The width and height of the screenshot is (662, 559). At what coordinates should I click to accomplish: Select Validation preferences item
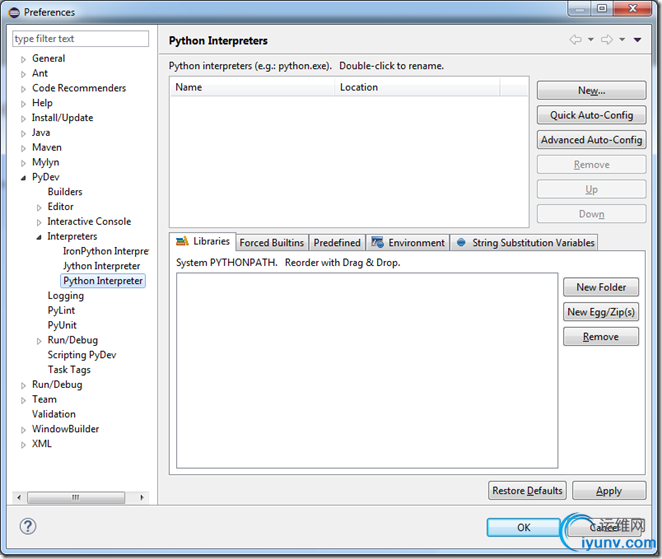(x=54, y=414)
